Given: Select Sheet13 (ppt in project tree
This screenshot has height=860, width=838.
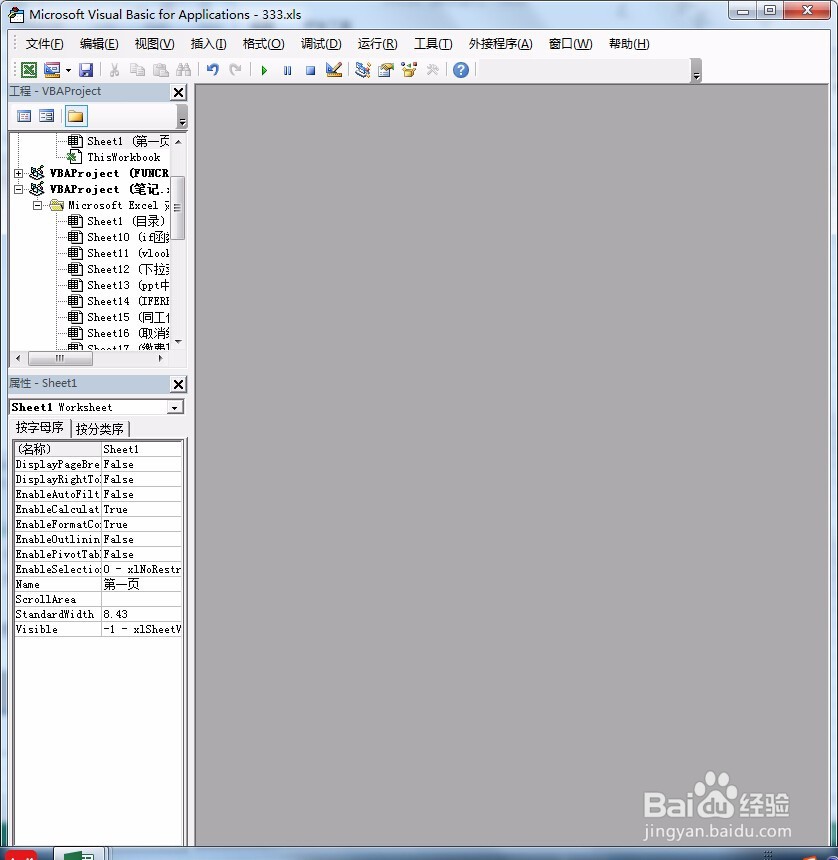Looking at the screenshot, I should point(128,285).
